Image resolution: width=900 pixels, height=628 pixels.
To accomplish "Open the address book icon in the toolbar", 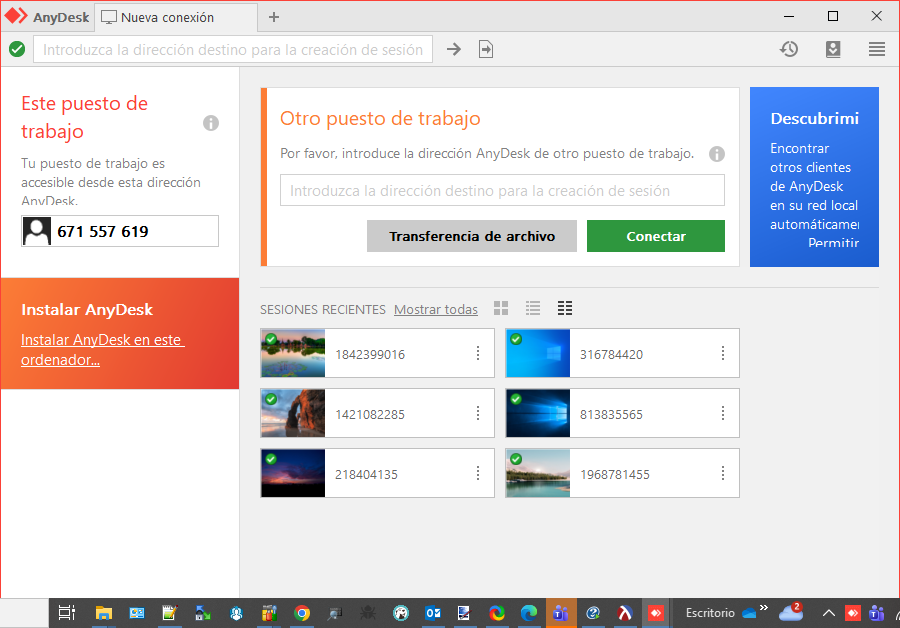I will coord(833,49).
